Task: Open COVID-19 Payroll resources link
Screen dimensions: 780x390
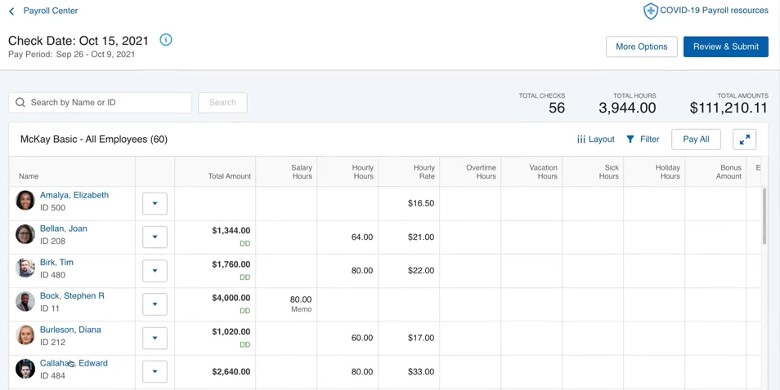Action: click(714, 10)
